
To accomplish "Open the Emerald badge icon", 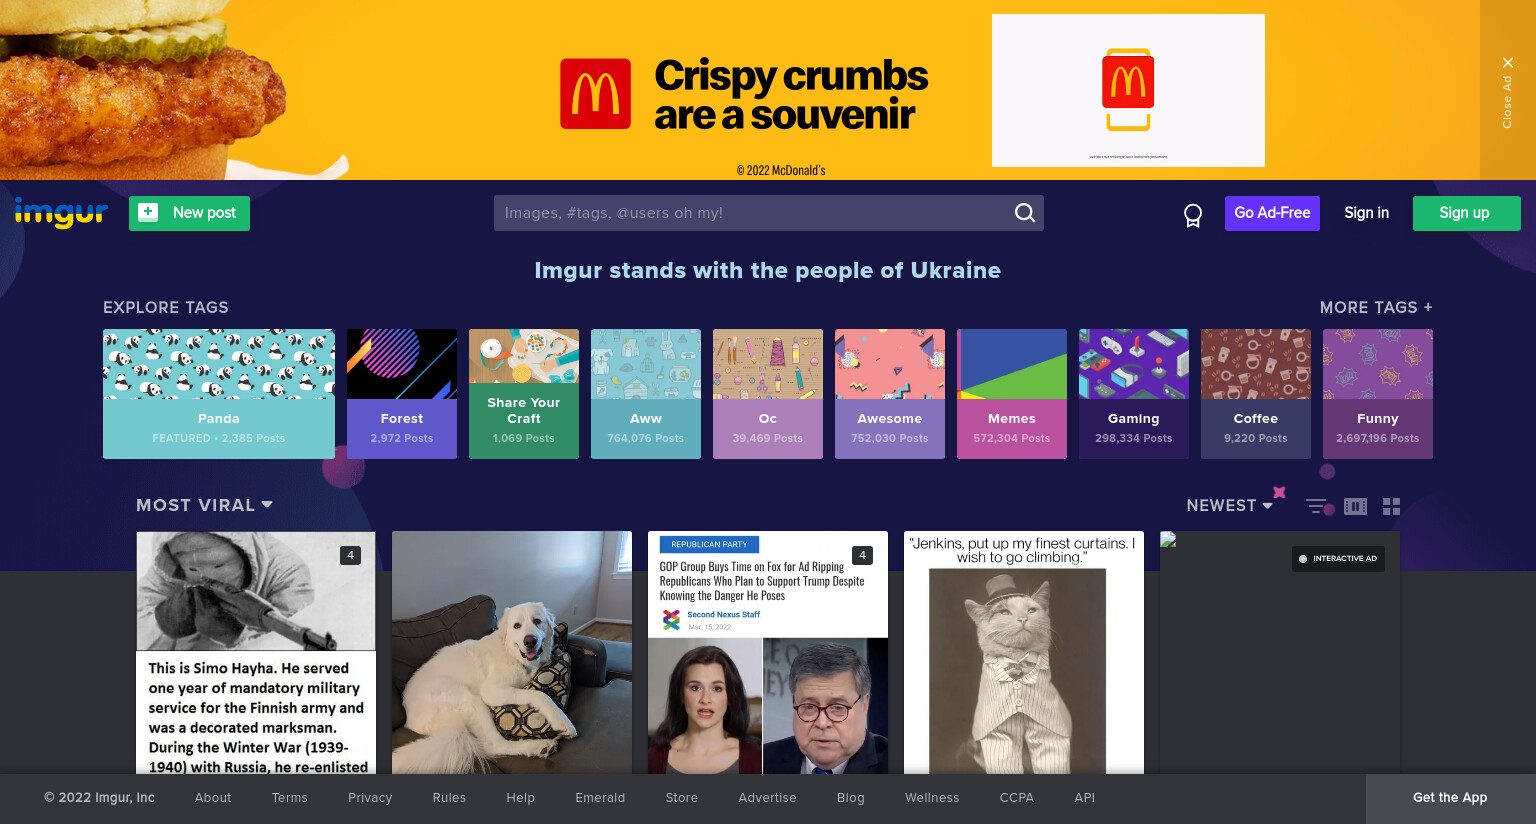I will [x=1193, y=215].
